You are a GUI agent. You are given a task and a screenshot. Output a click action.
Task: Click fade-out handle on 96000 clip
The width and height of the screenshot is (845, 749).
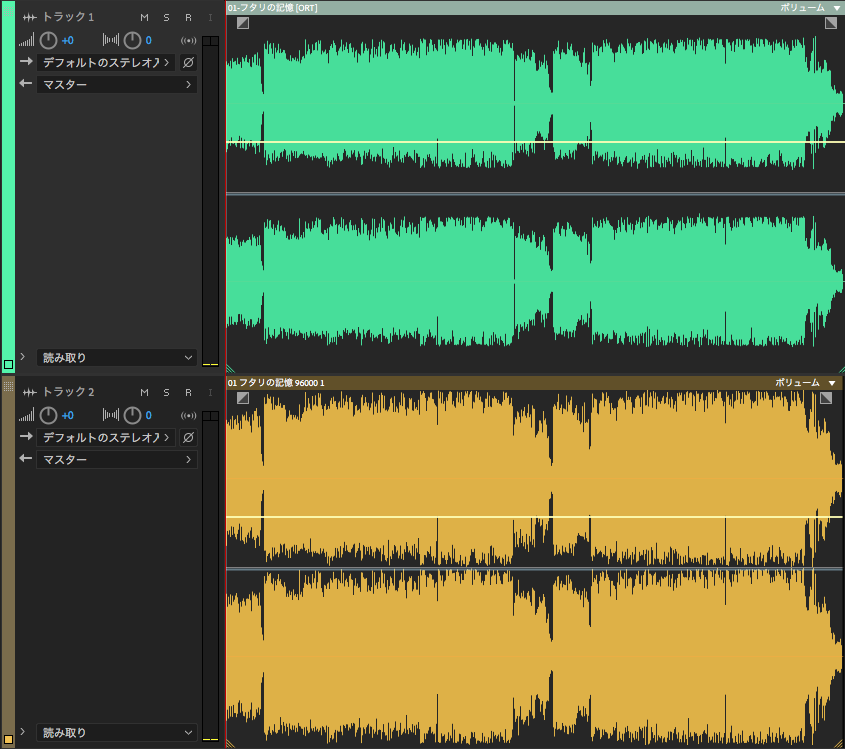[x=826, y=398]
